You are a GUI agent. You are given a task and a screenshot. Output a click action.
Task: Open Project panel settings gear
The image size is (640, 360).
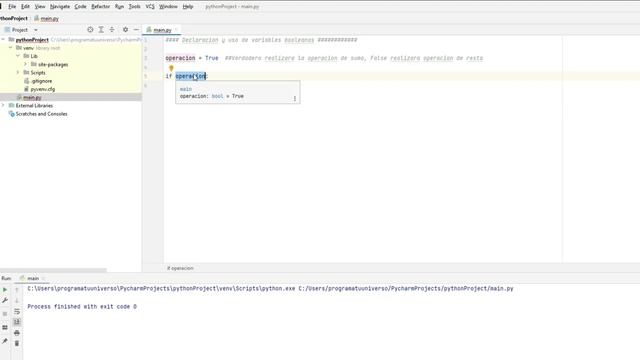click(x=125, y=30)
